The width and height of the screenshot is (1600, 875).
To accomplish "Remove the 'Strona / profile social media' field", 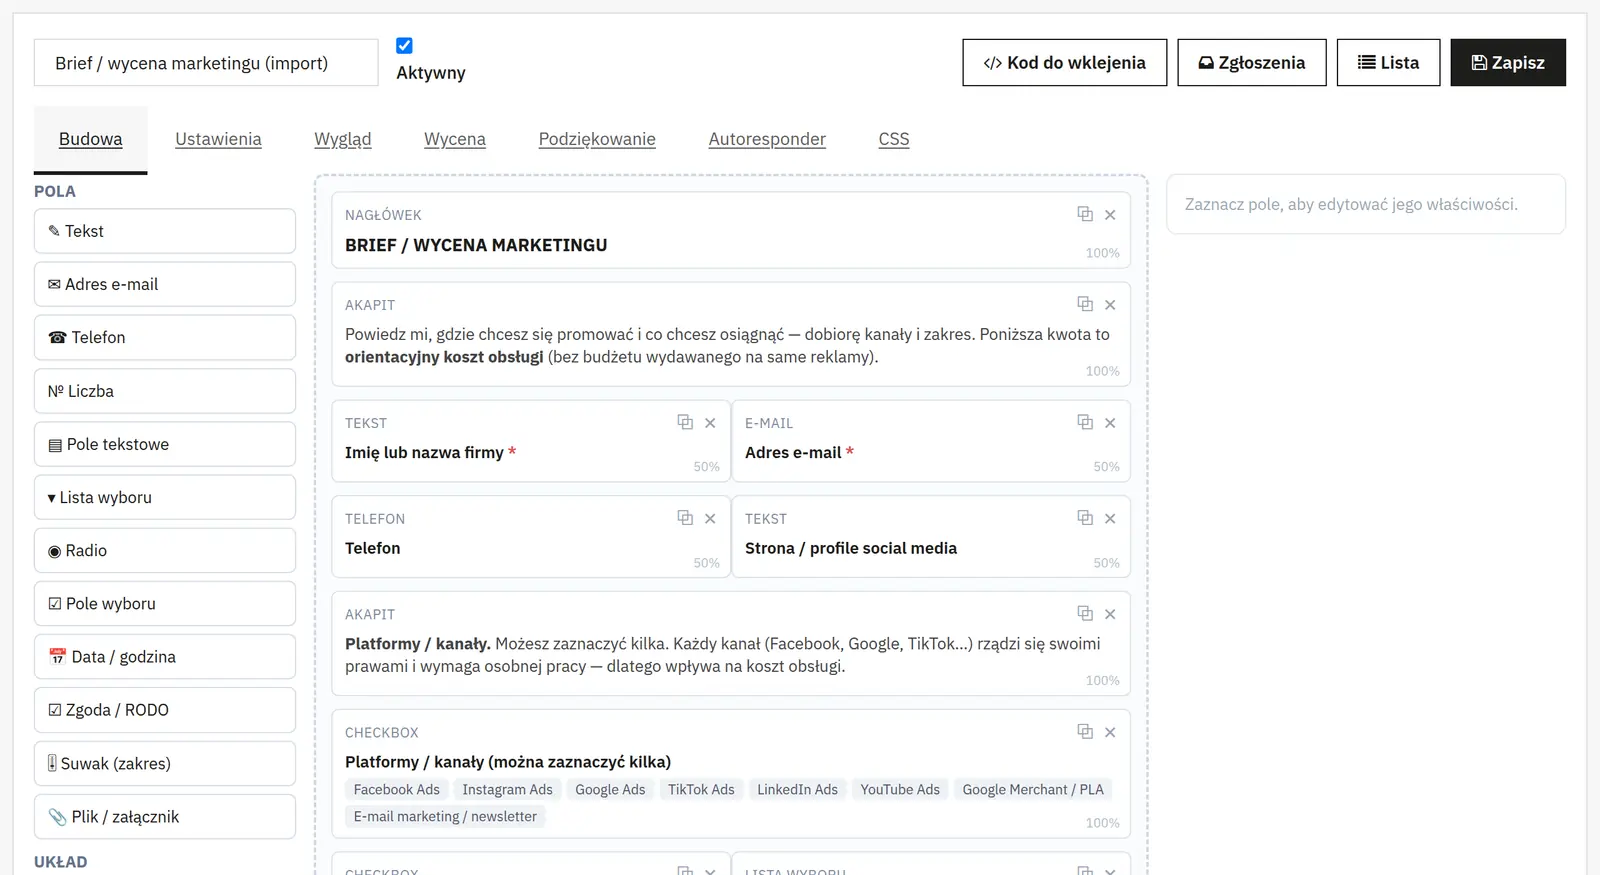I will pyautogui.click(x=1110, y=519).
